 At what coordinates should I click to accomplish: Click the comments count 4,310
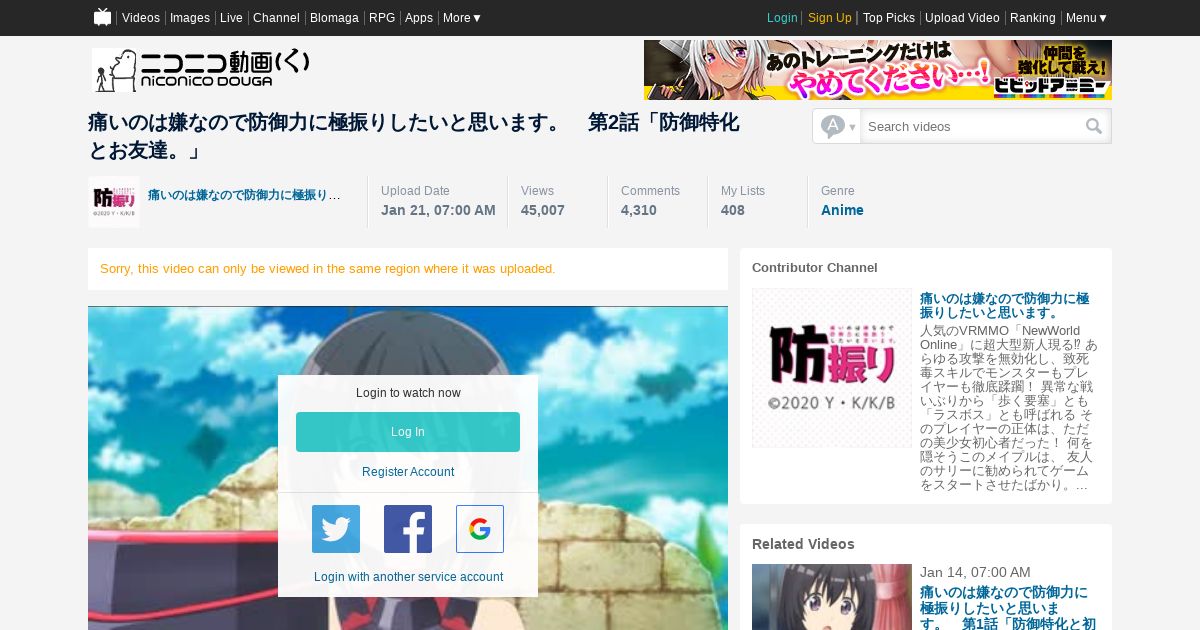pos(639,210)
